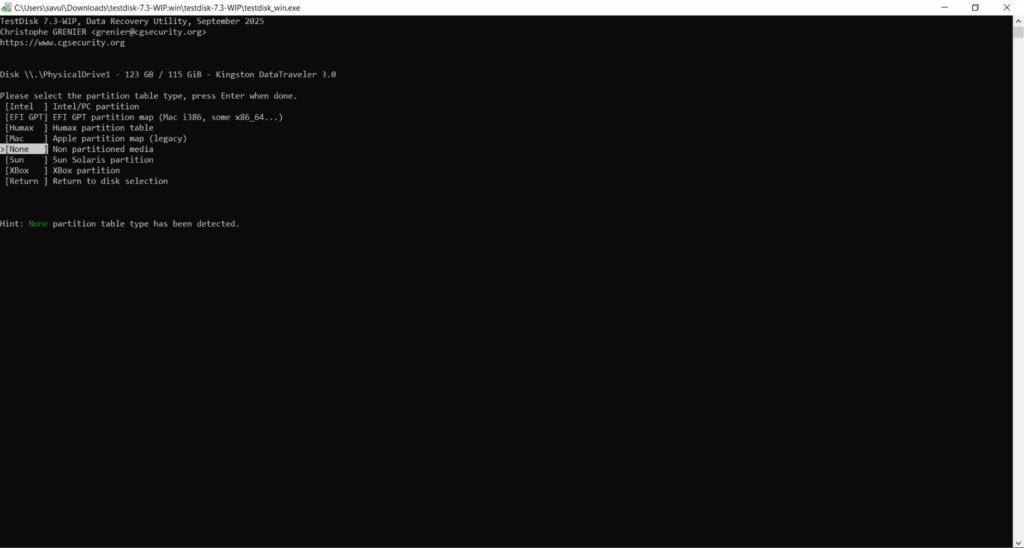Click the https://www.cgsecurity.org URL text
1024x548 pixels.
62,42
